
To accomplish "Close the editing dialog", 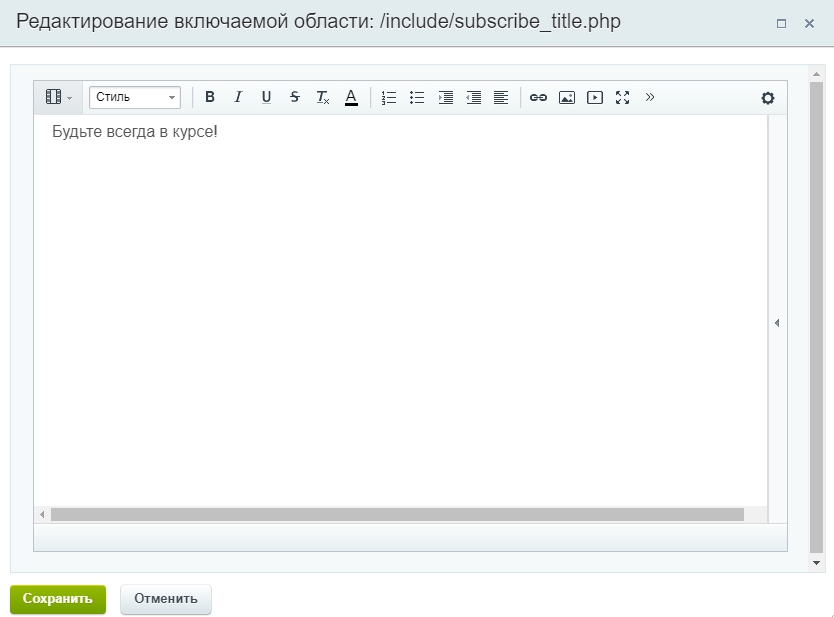I will (810, 23).
